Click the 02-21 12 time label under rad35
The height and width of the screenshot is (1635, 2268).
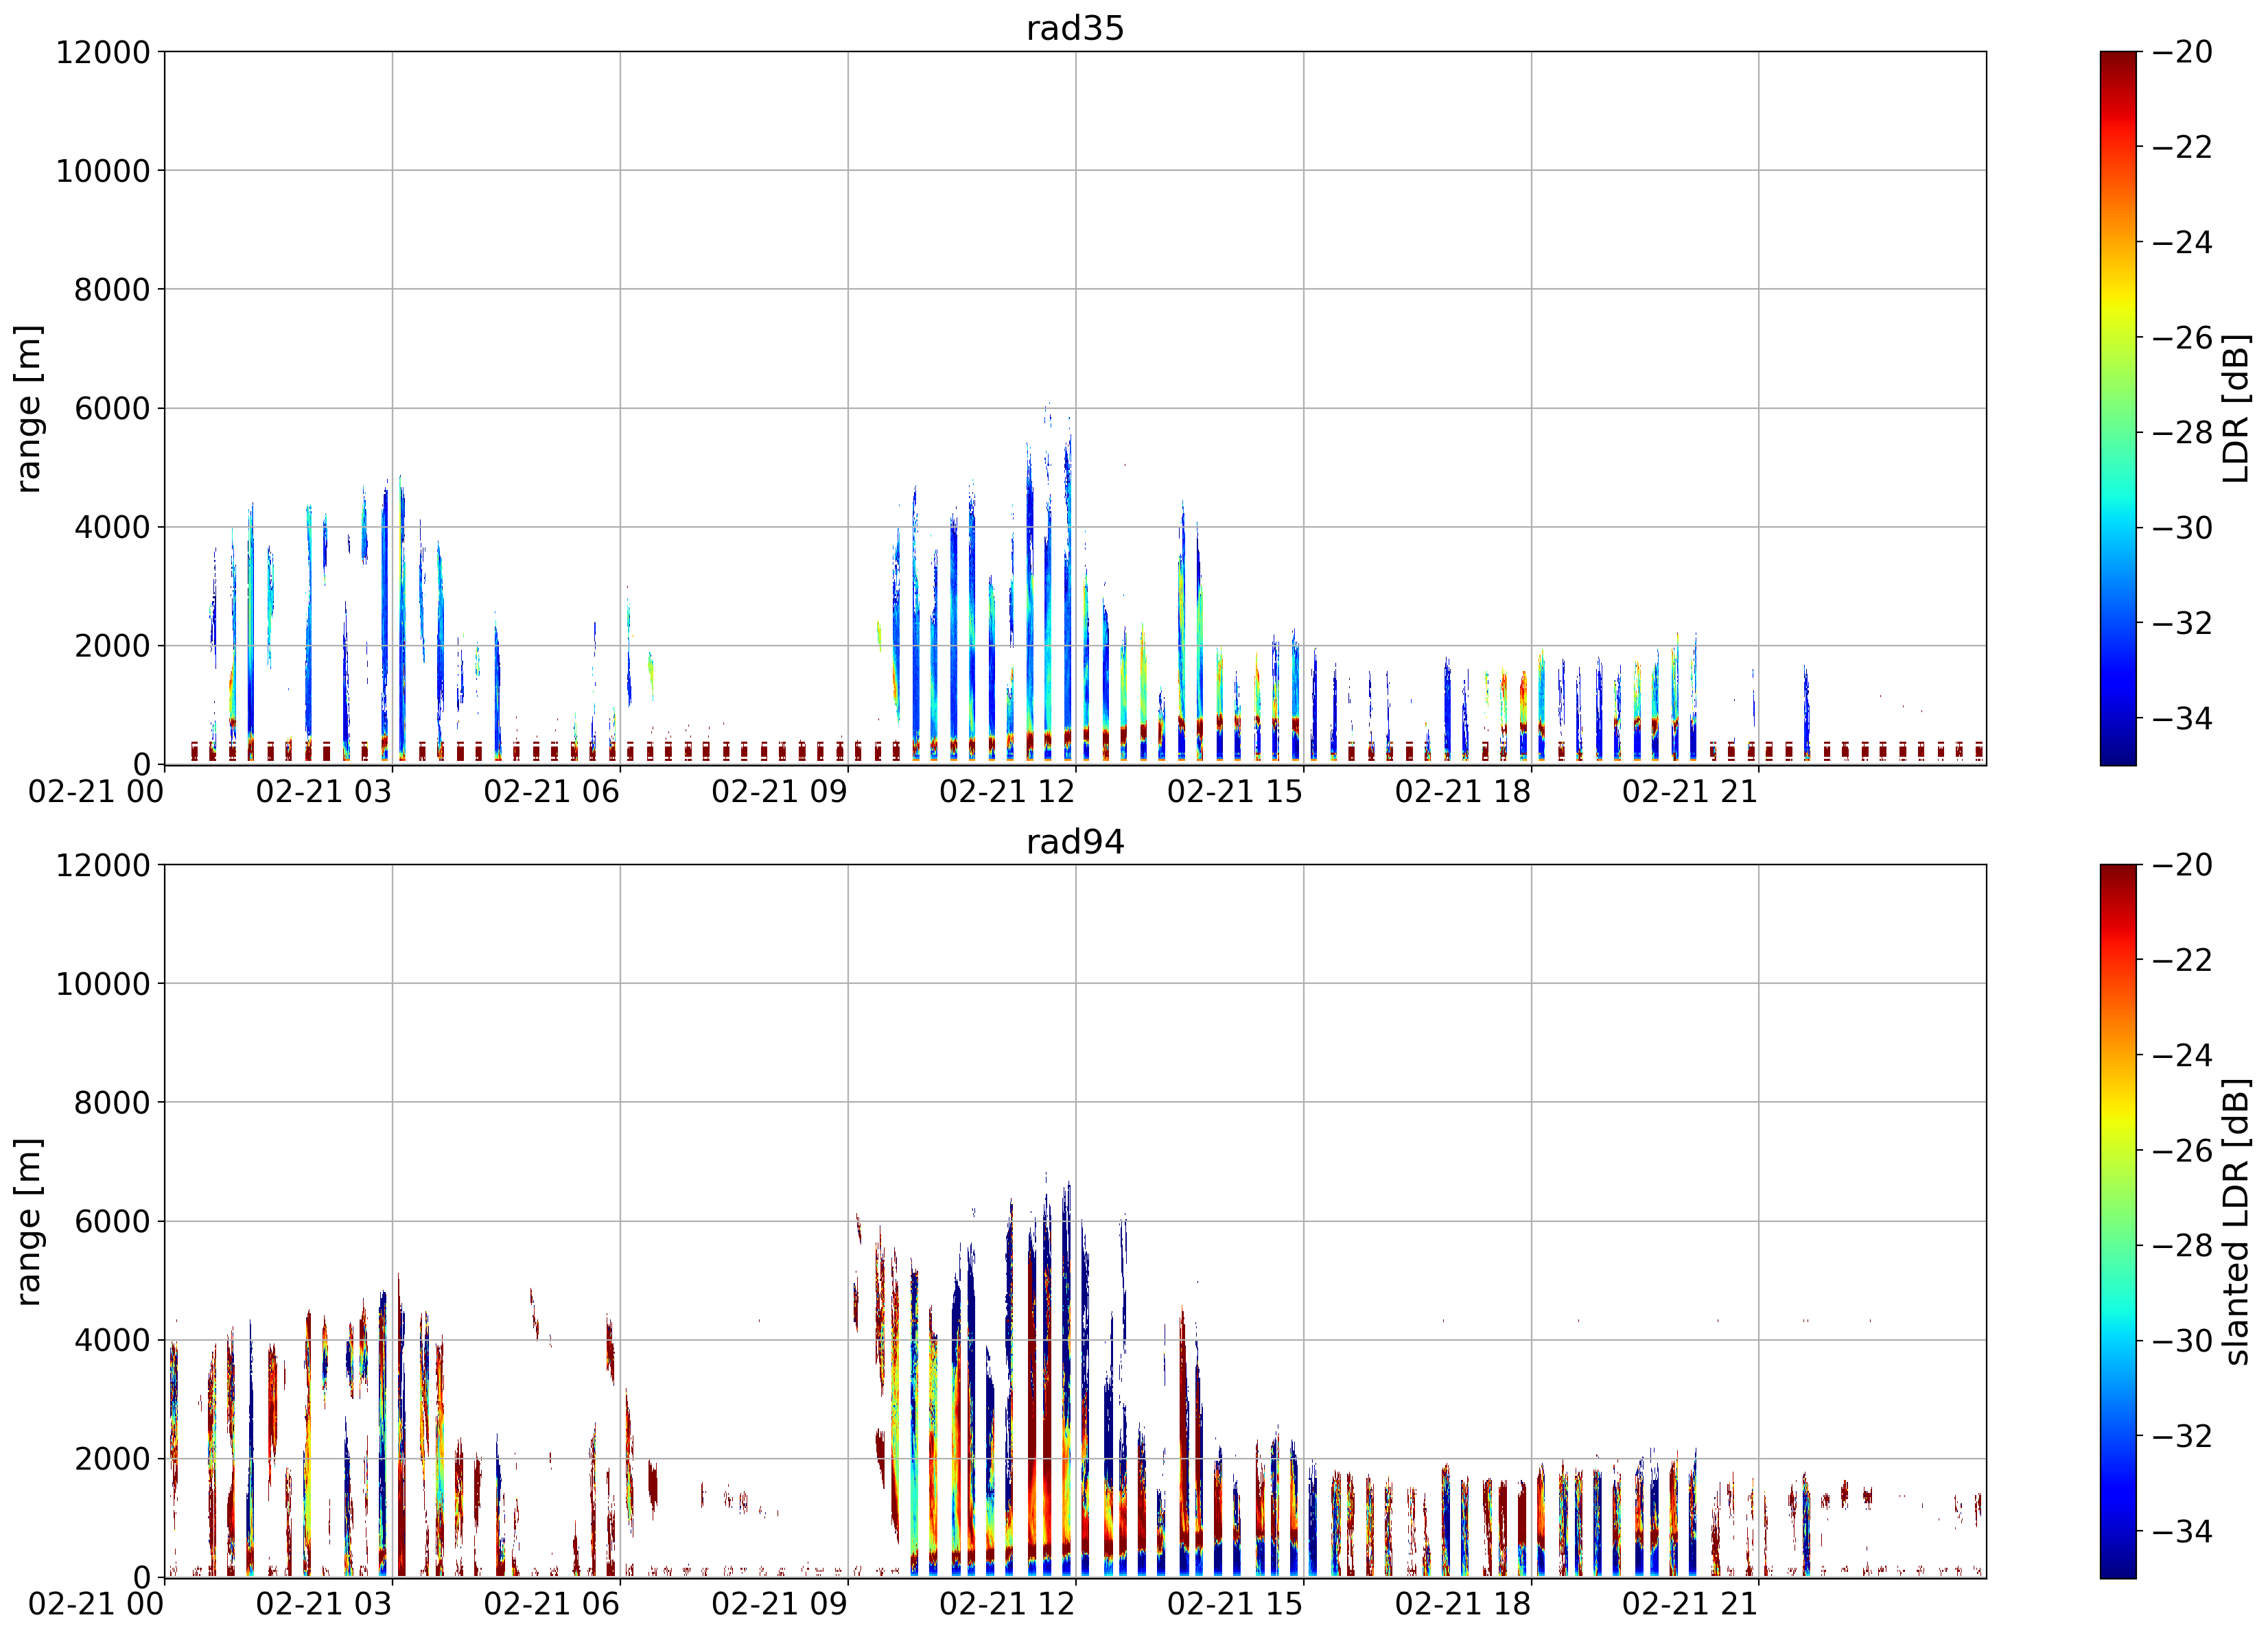[1007, 792]
